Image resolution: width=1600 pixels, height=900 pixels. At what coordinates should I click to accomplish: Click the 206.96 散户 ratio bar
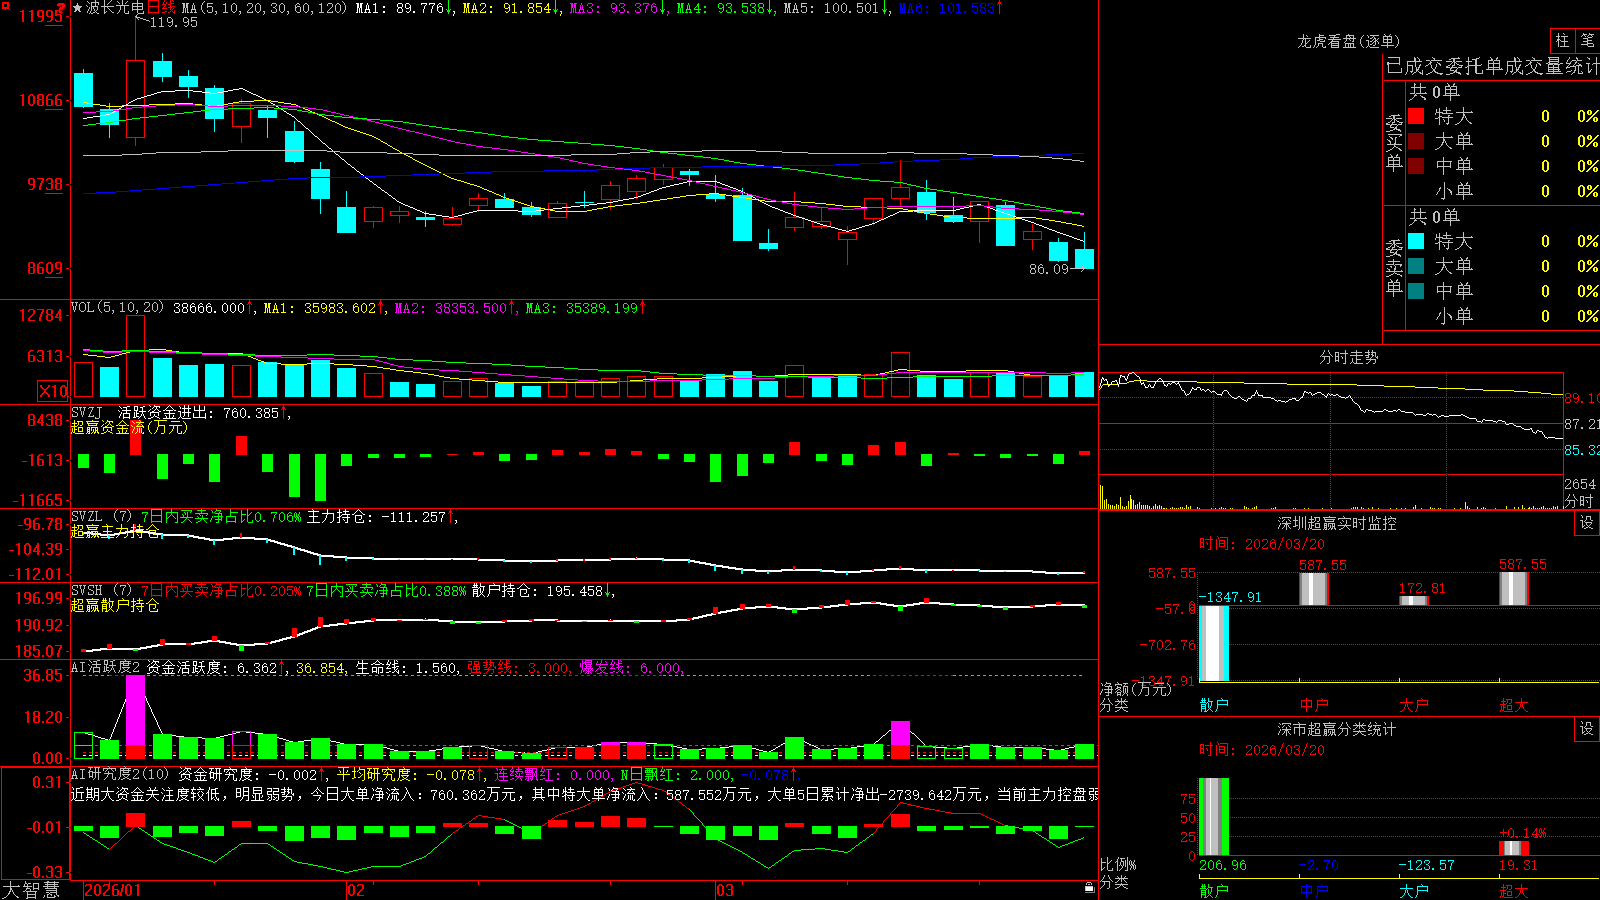(x=1214, y=817)
